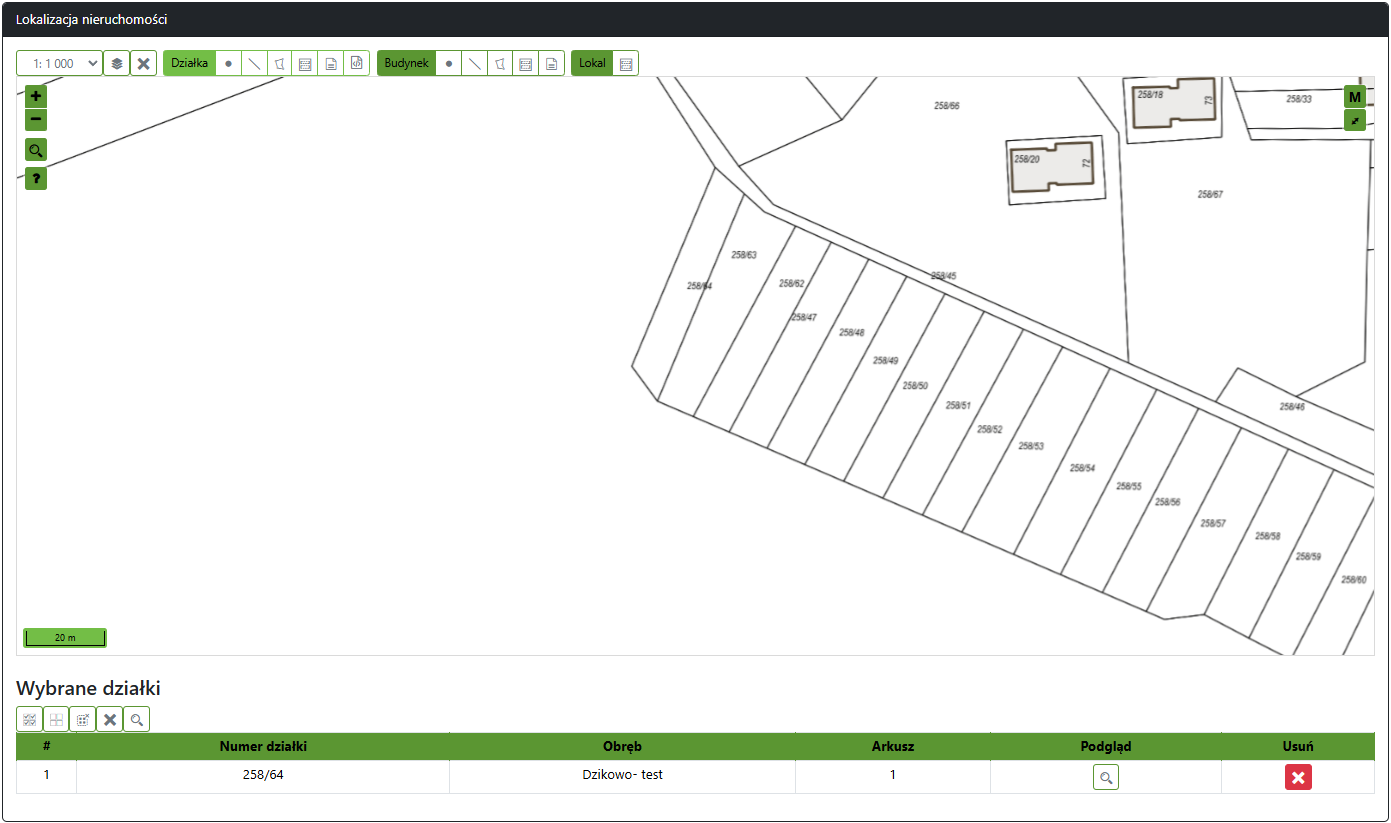Preview parcel 258/64 using Podgląd magnifier

[x=1105, y=777]
